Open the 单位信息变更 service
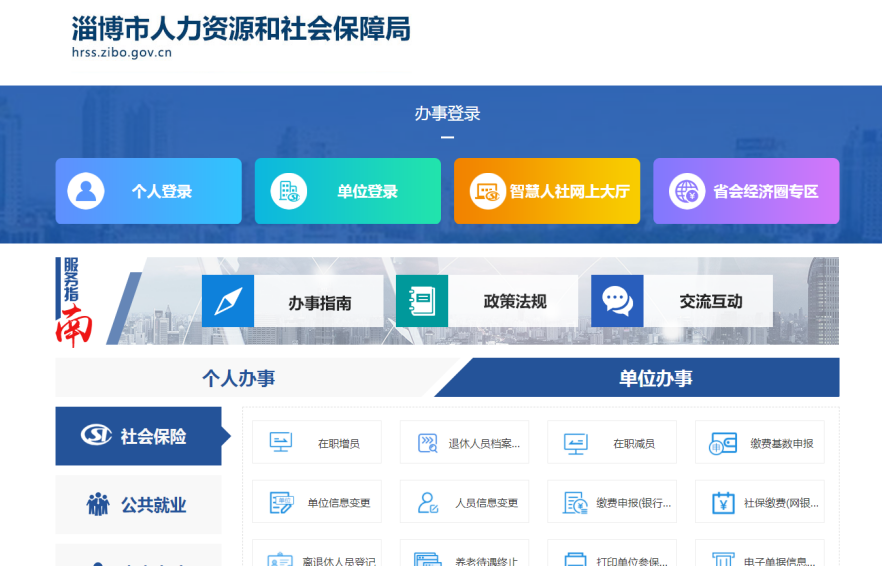This screenshot has width=882, height=566. (317, 503)
